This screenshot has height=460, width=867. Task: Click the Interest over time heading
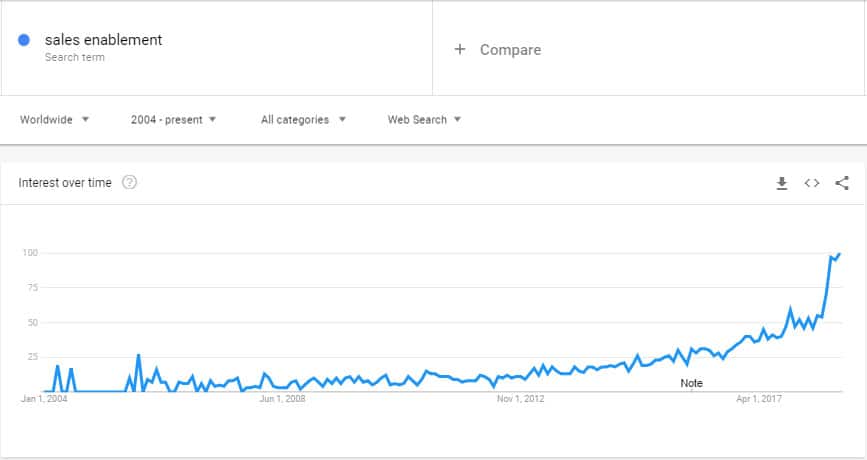coord(65,183)
